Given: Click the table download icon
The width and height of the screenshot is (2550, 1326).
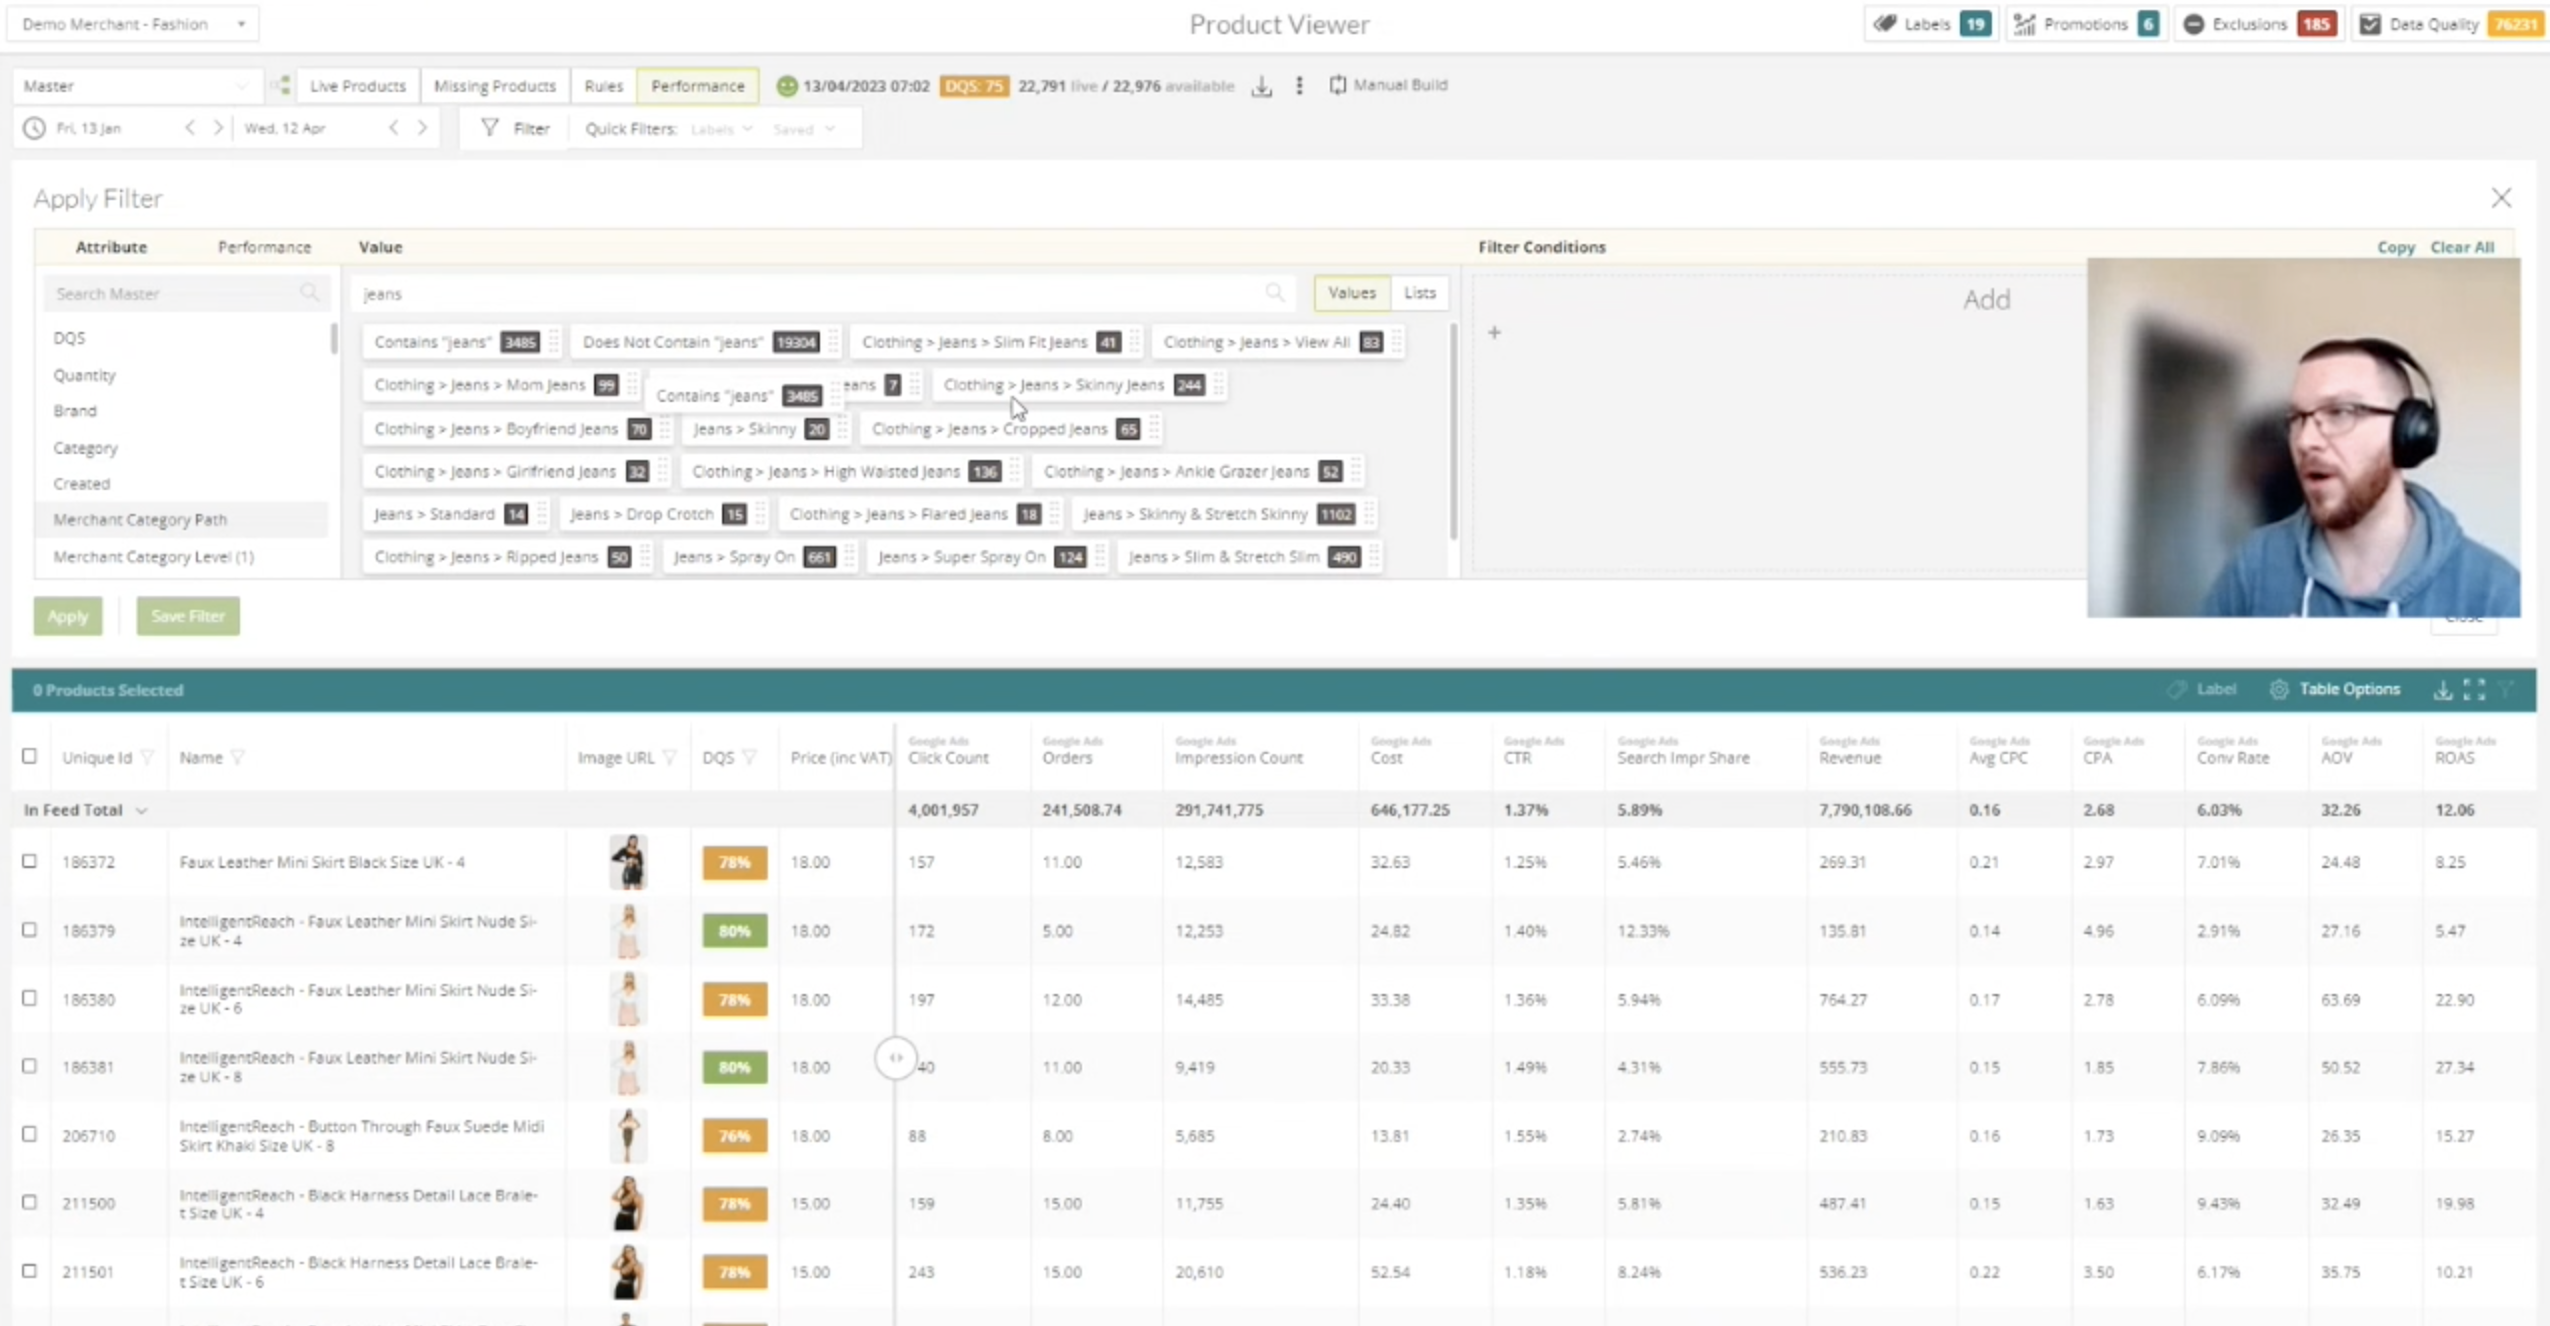Looking at the screenshot, I should tap(2442, 689).
